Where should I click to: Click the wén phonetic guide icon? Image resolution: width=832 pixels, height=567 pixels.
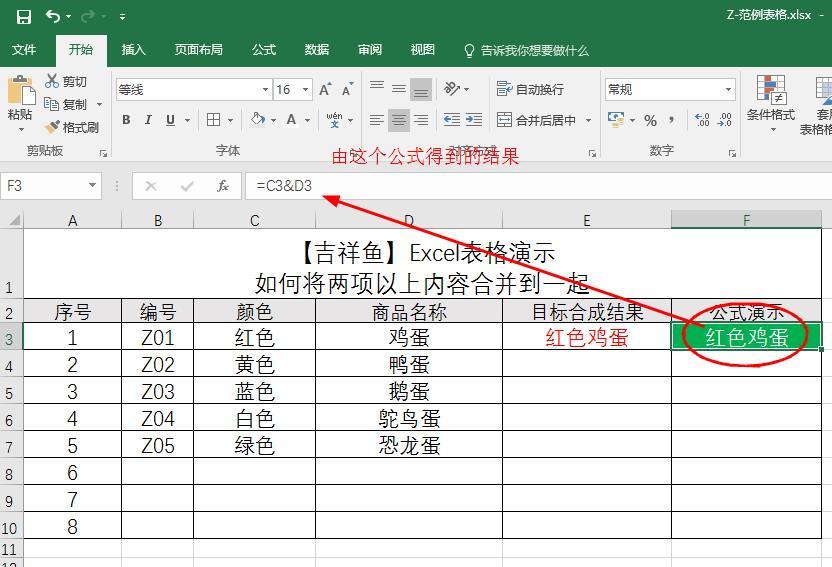334,120
